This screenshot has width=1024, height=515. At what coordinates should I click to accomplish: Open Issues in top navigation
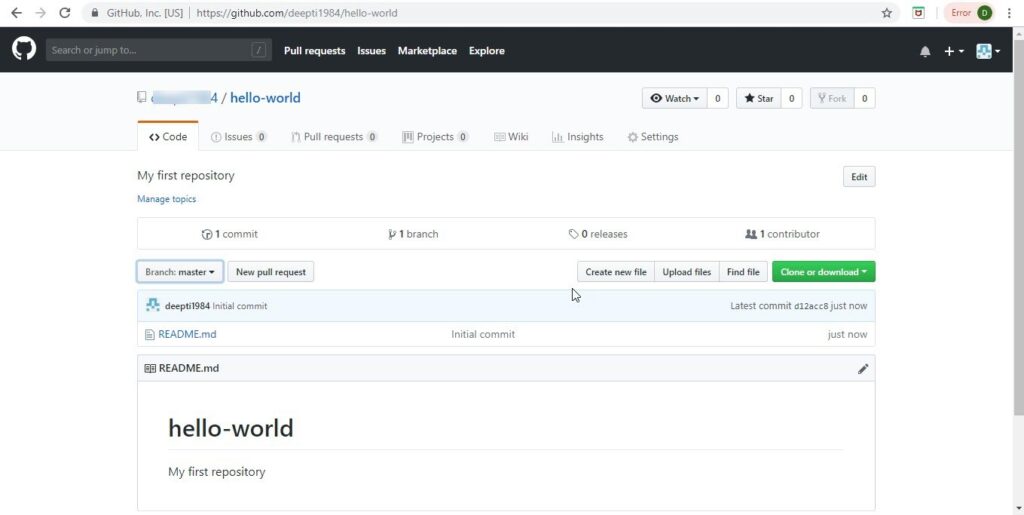[371, 51]
